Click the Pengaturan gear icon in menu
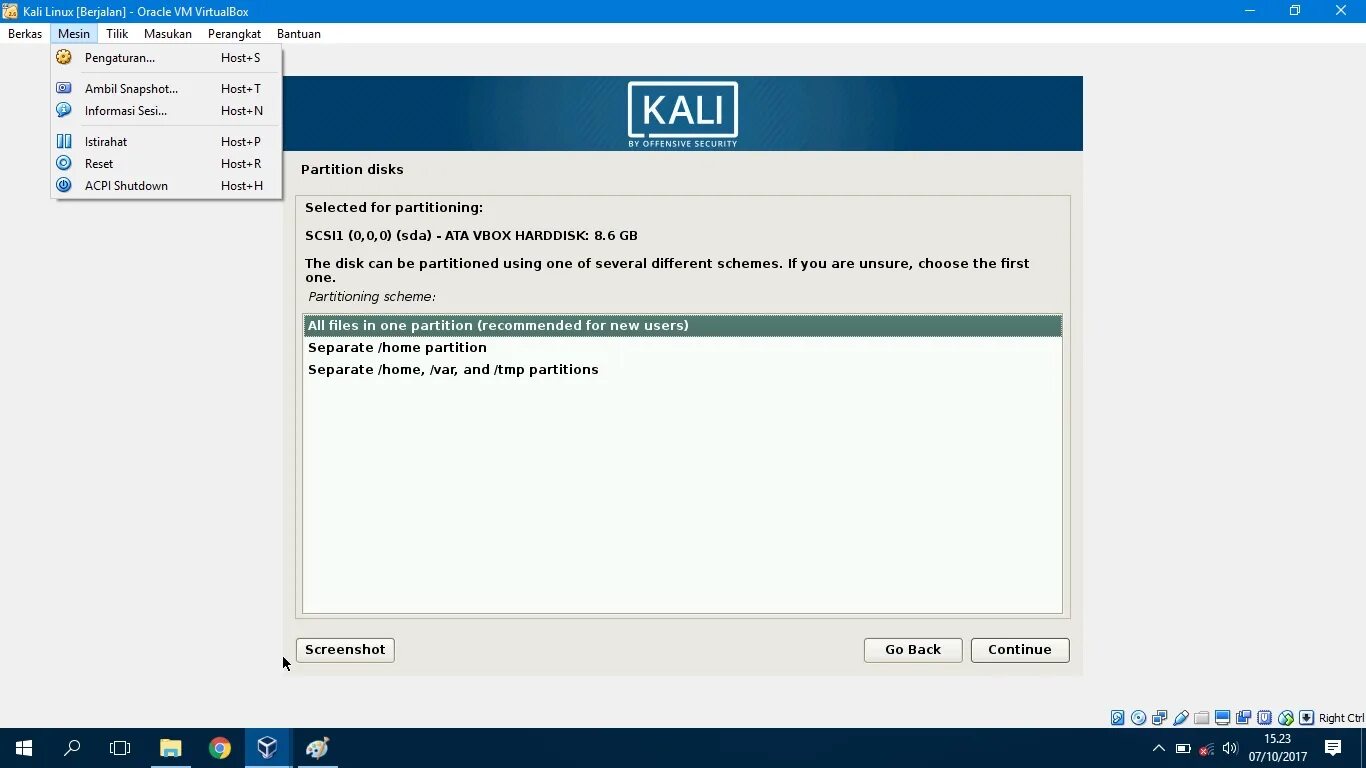1366x768 pixels. coord(64,58)
